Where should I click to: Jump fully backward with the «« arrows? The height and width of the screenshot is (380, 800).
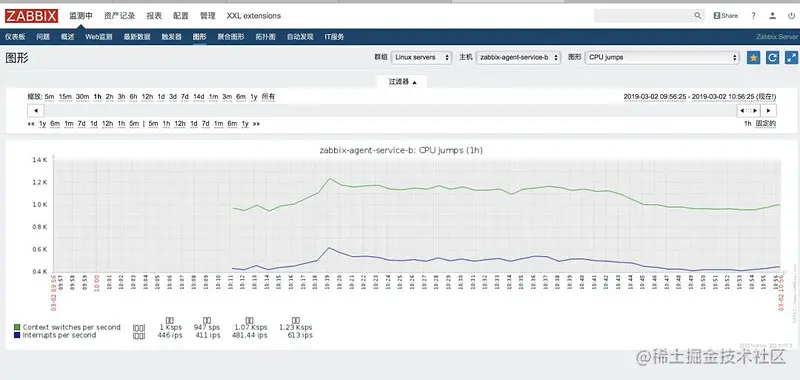pyautogui.click(x=31, y=124)
